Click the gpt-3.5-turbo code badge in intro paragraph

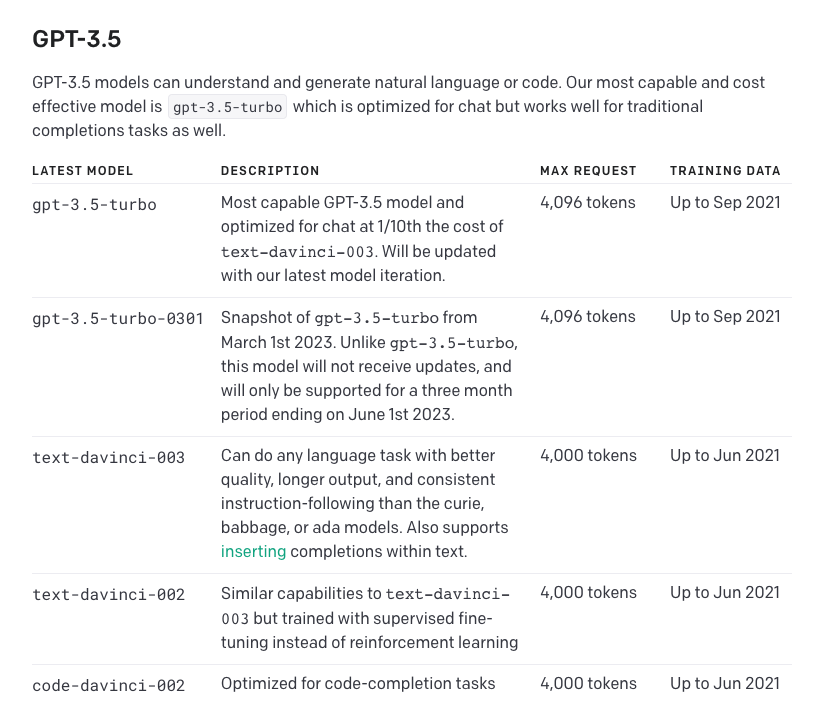pos(227,107)
